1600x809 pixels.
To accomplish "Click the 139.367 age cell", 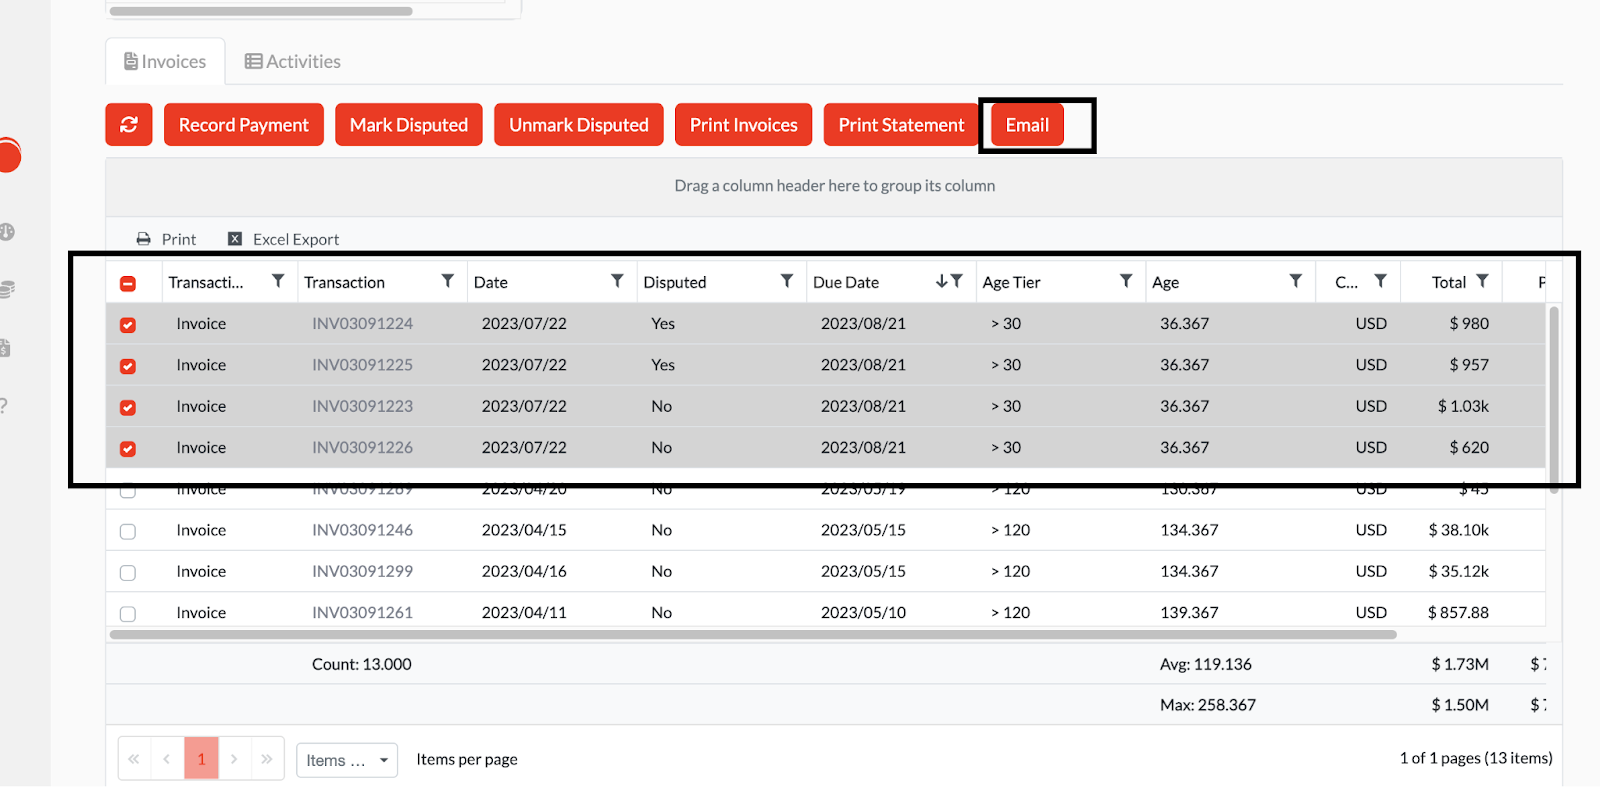I will 1189,612.
